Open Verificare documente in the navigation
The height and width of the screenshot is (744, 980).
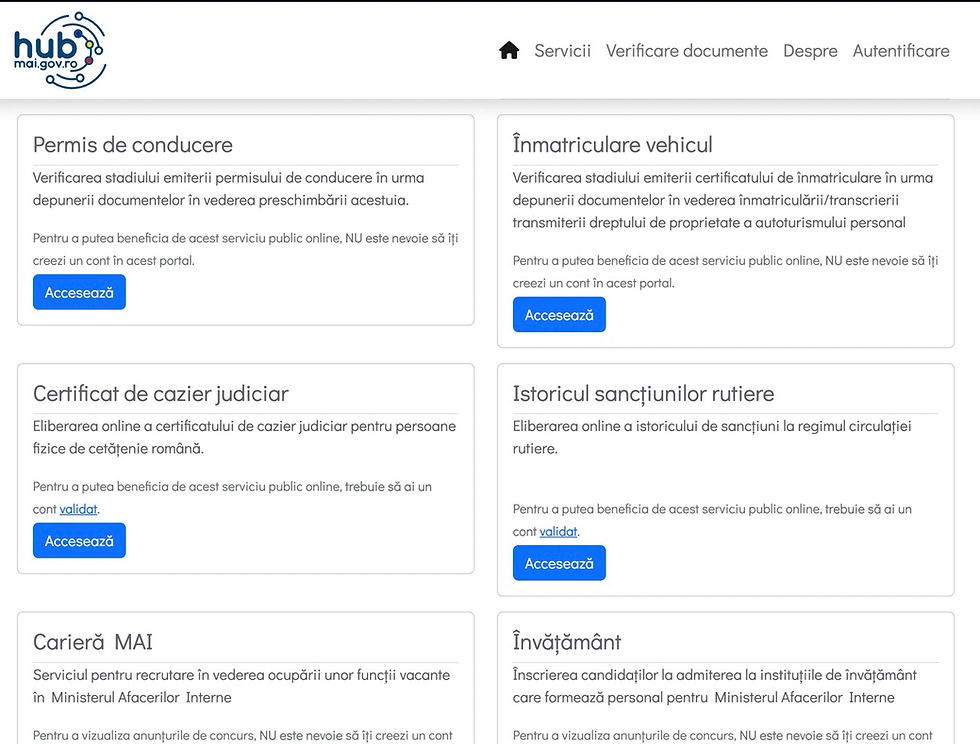687,51
